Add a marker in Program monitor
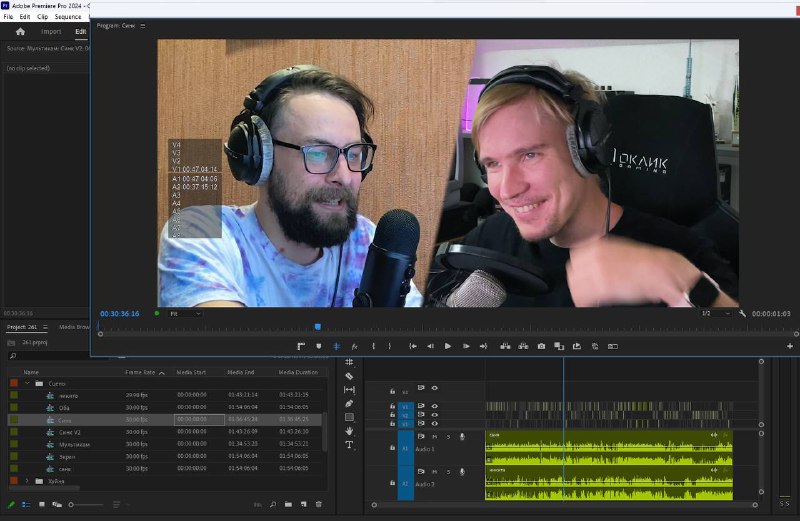The image size is (800, 521). (319, 346)
